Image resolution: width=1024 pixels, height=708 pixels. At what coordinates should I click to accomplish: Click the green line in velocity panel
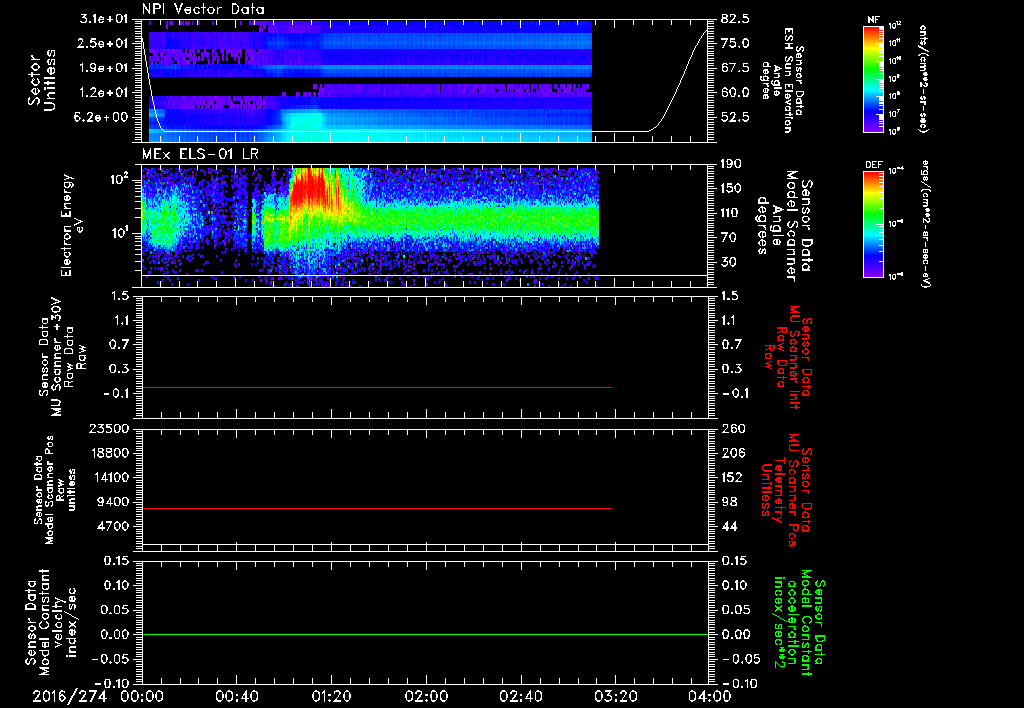click(425, 634)
